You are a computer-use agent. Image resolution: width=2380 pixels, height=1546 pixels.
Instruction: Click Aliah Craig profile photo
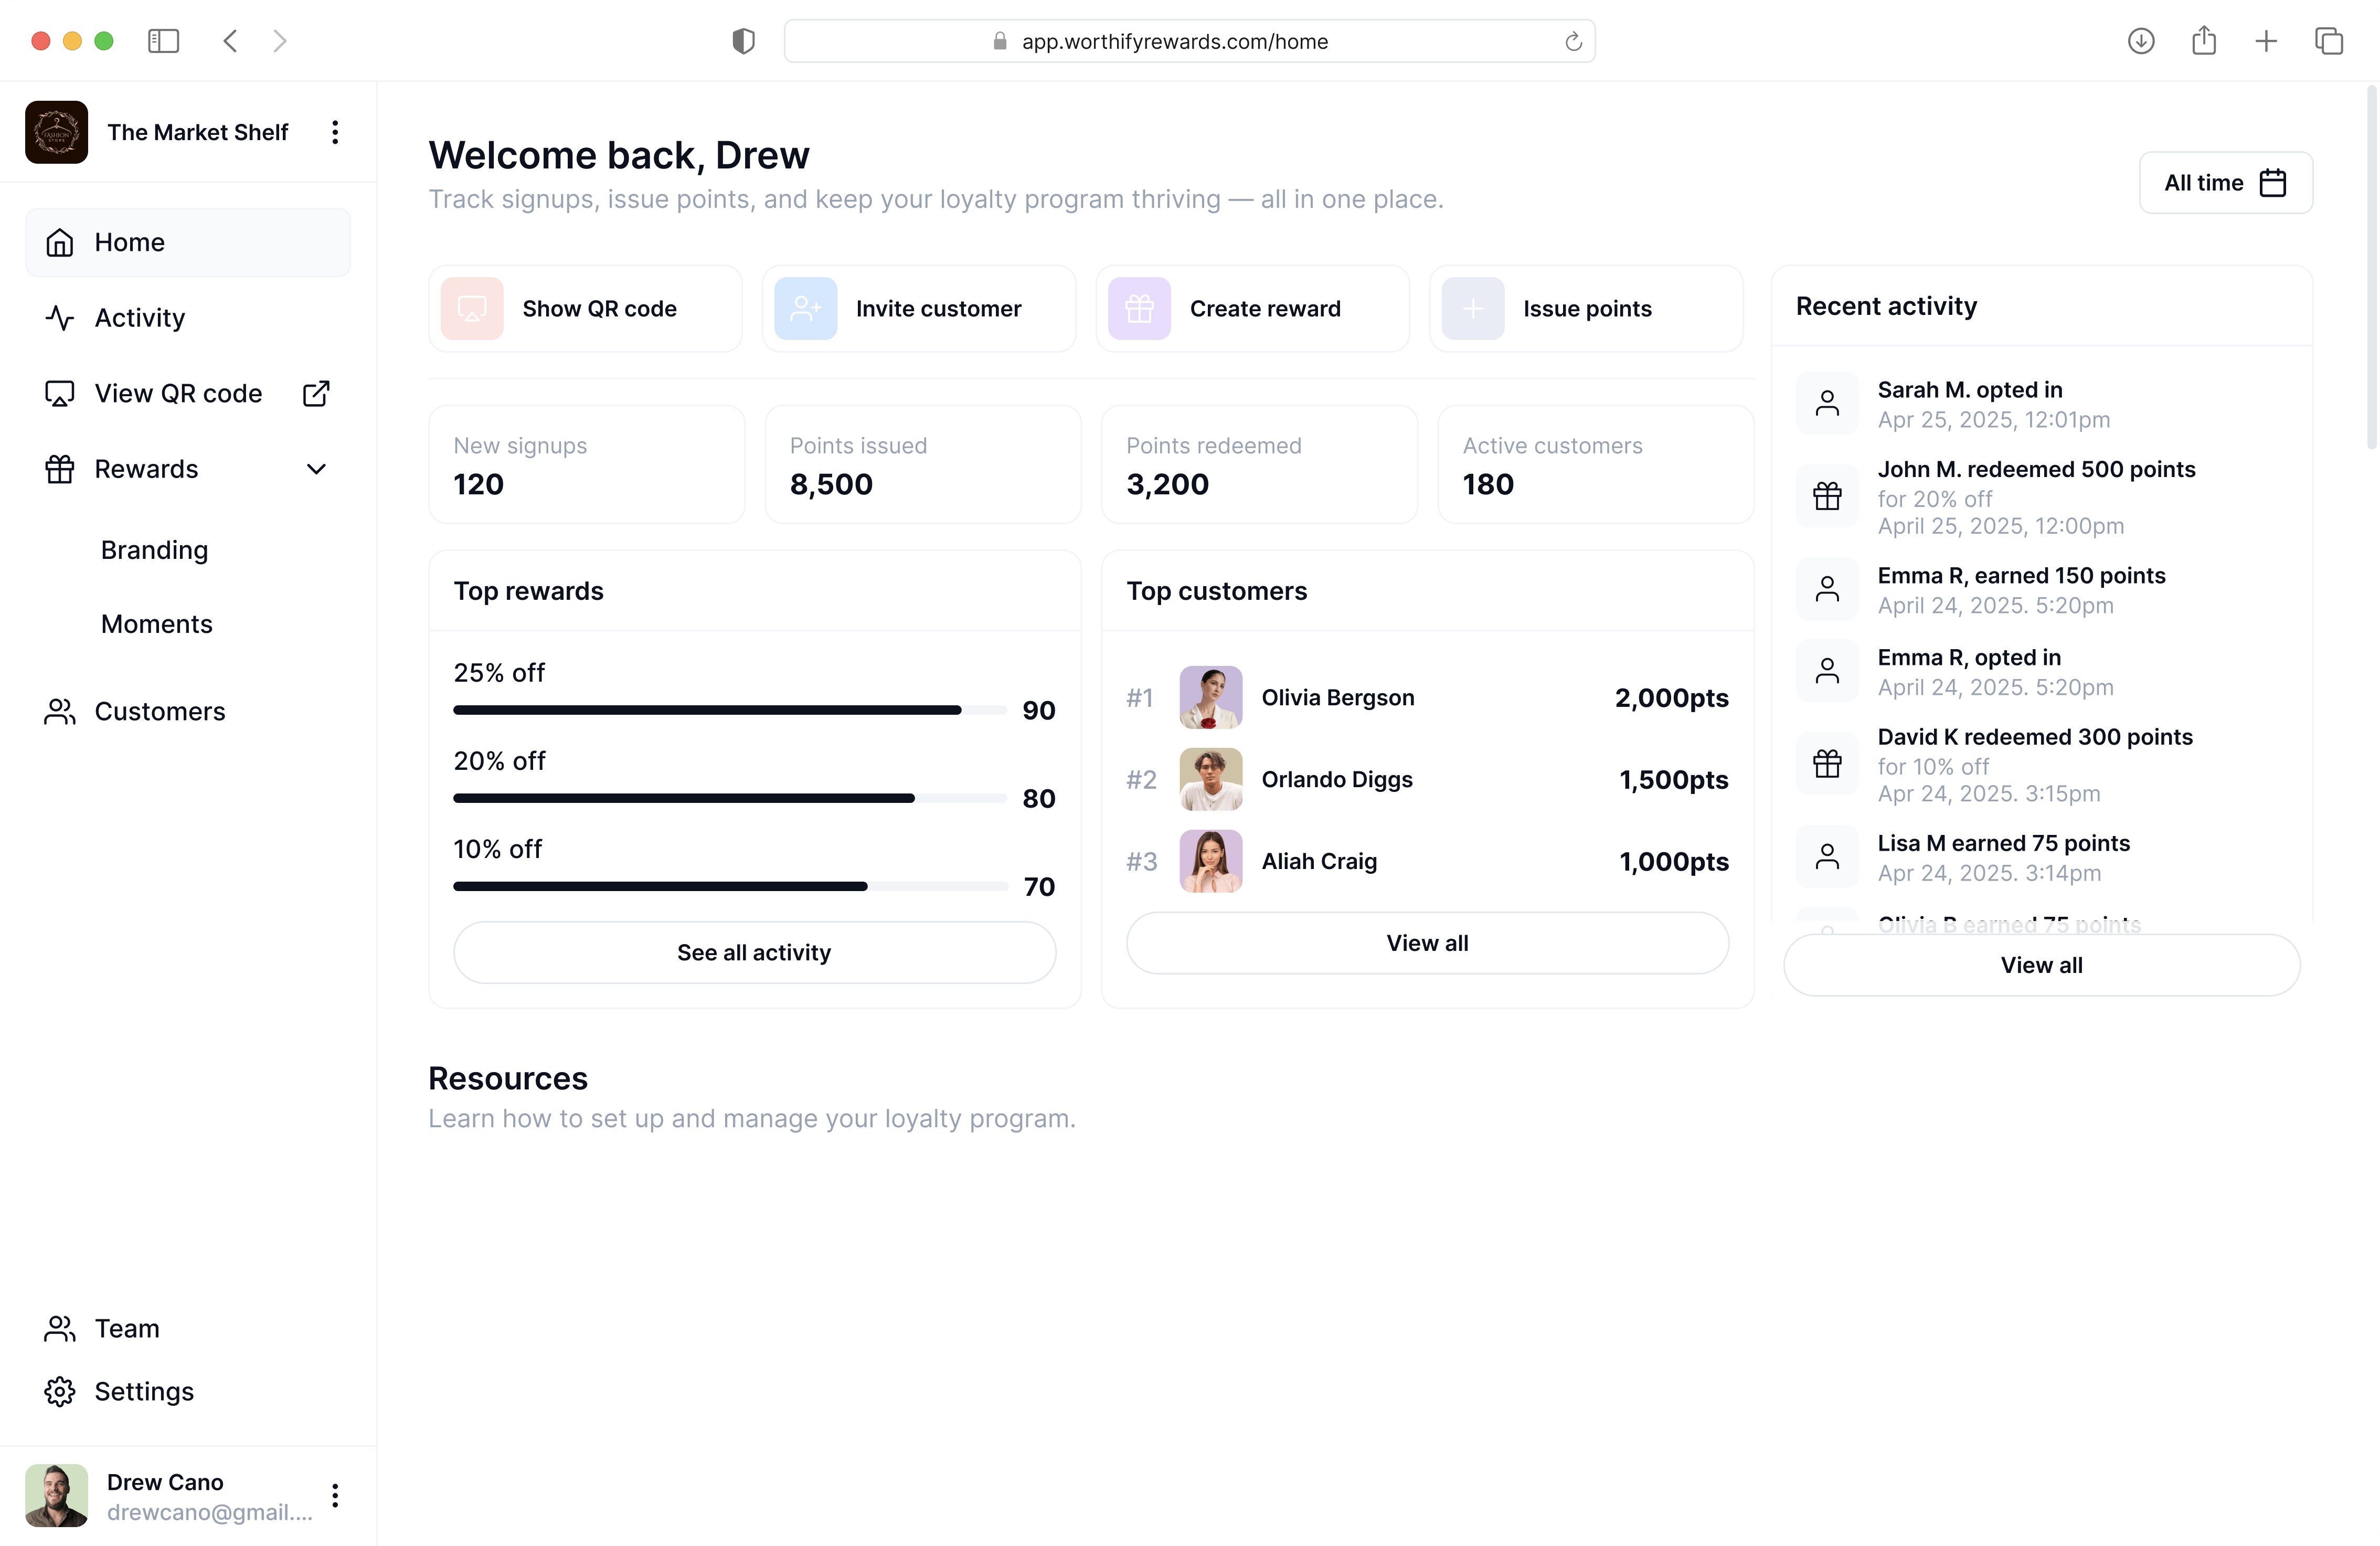point(1211,861)
